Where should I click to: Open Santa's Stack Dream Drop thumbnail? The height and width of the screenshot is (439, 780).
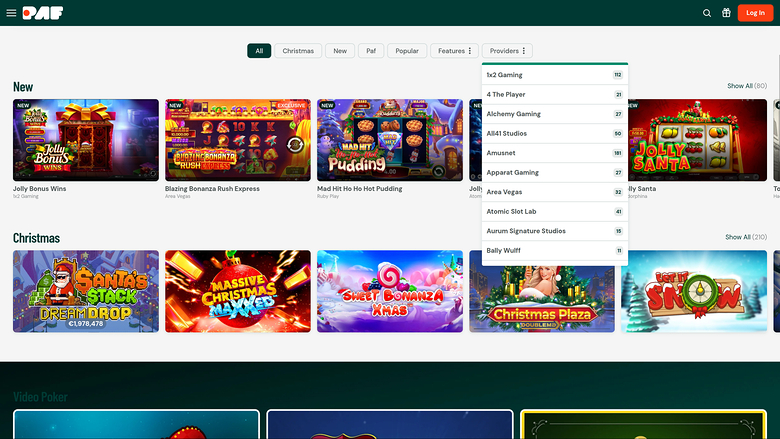tap(86, 291)
